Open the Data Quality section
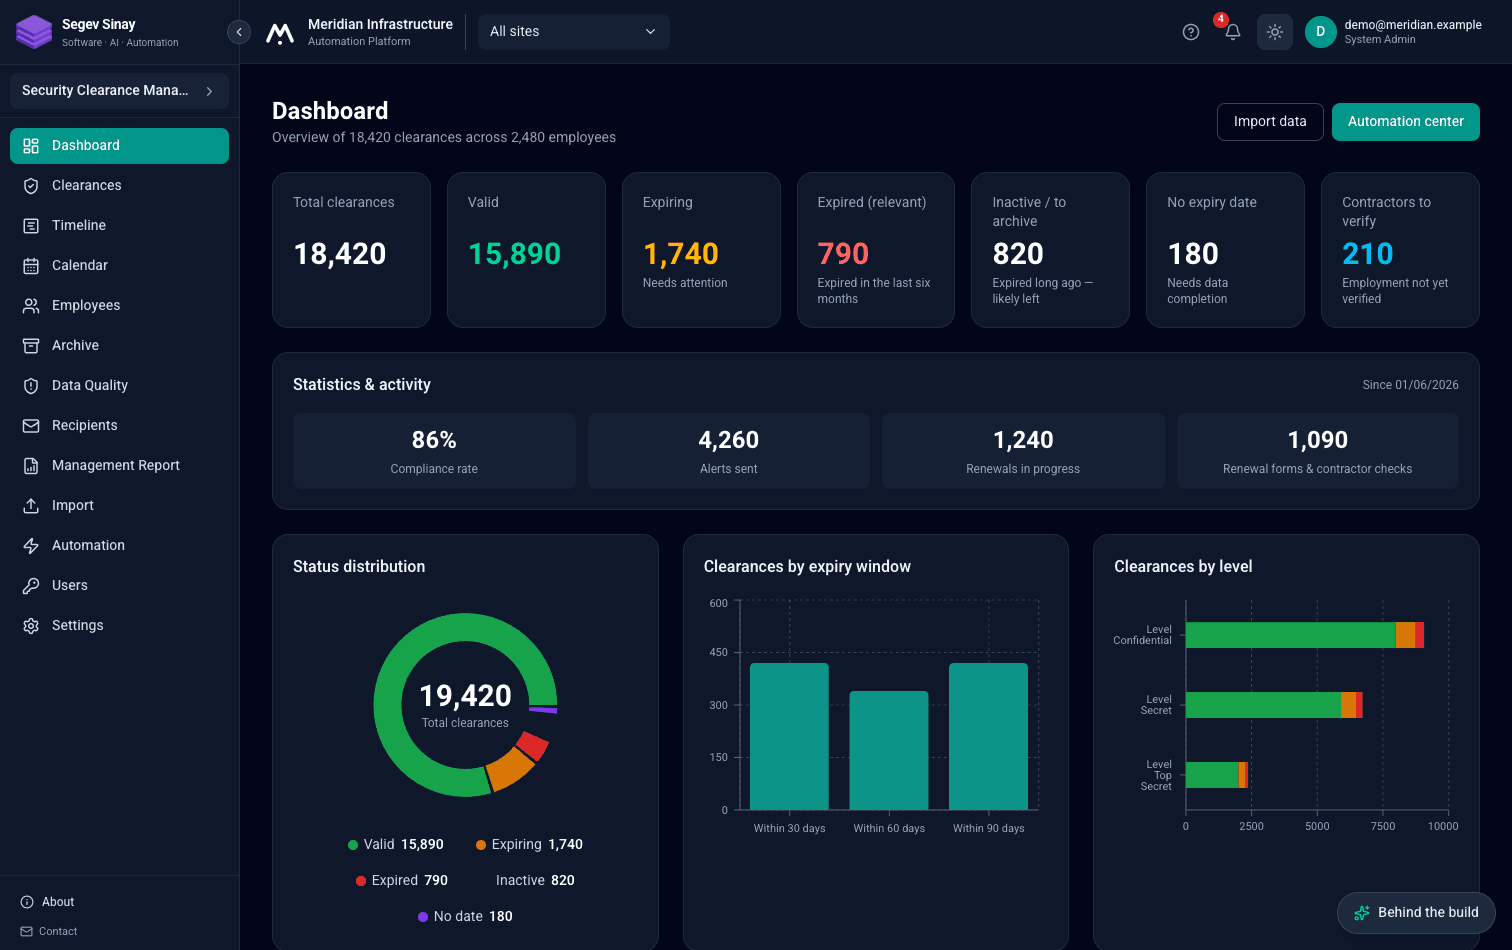The width and height of the screenshot is (1512, 950). coord(119,386)
